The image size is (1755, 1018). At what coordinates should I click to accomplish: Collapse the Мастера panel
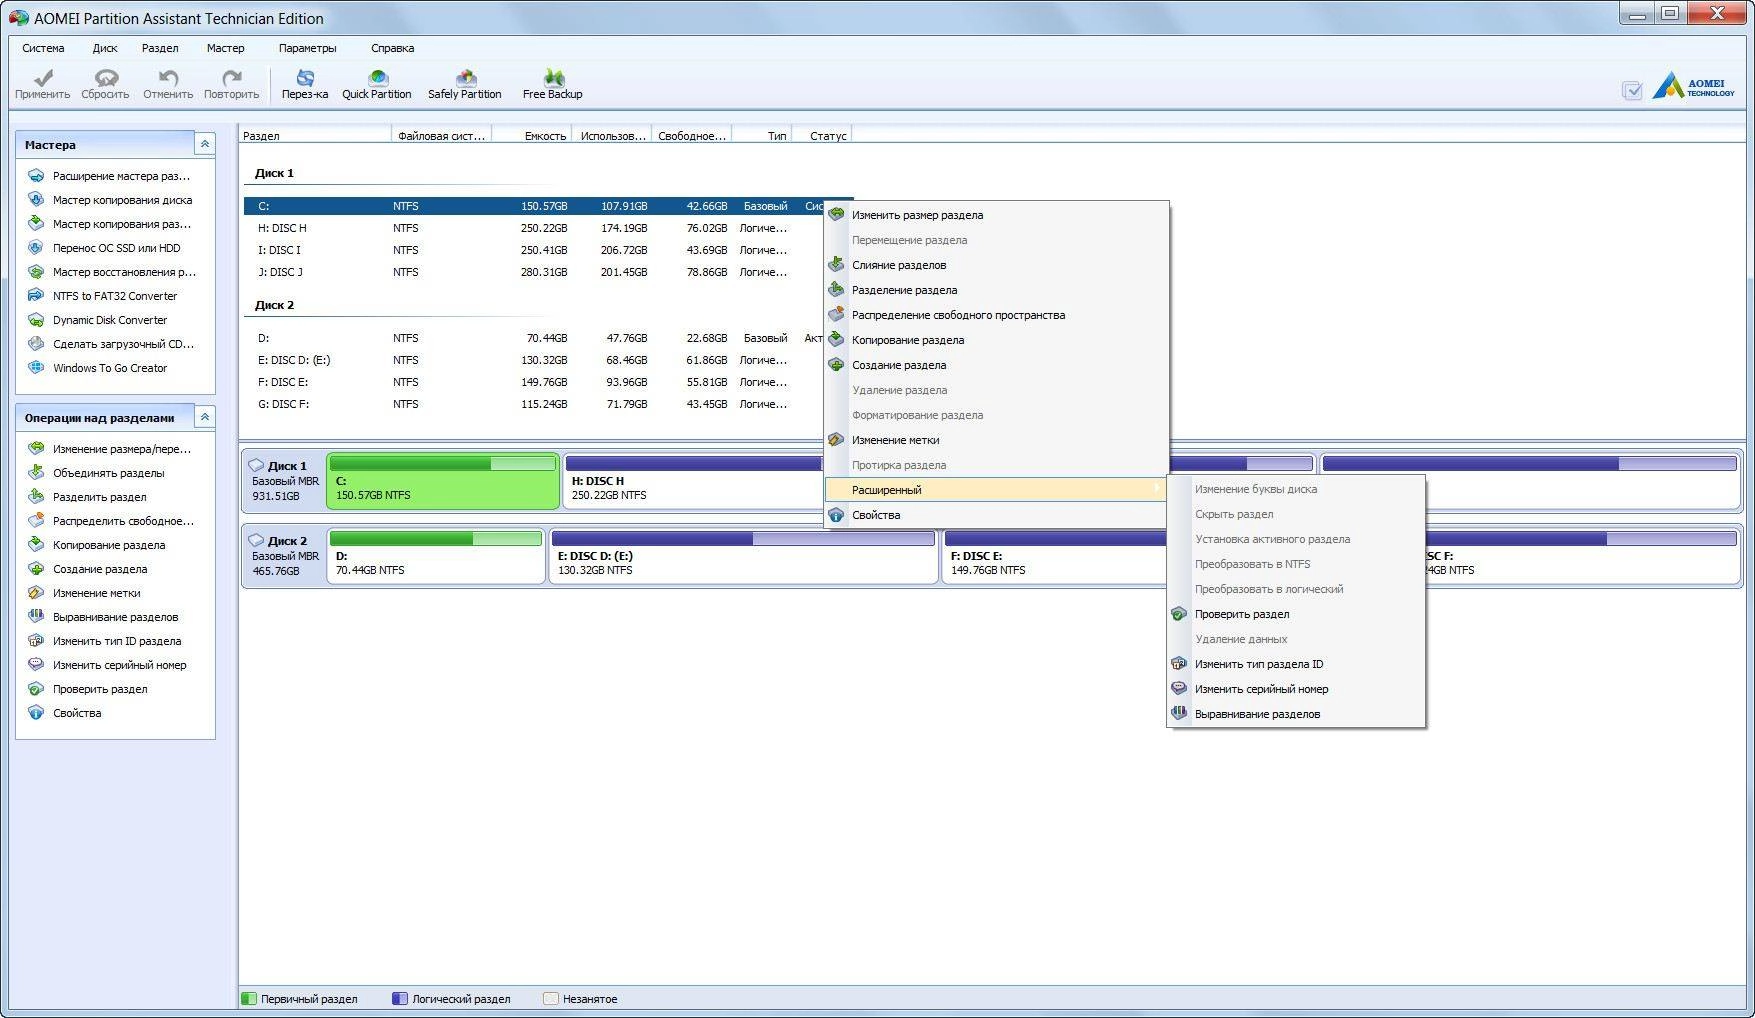pyautogui.click(x=204, y=144)
